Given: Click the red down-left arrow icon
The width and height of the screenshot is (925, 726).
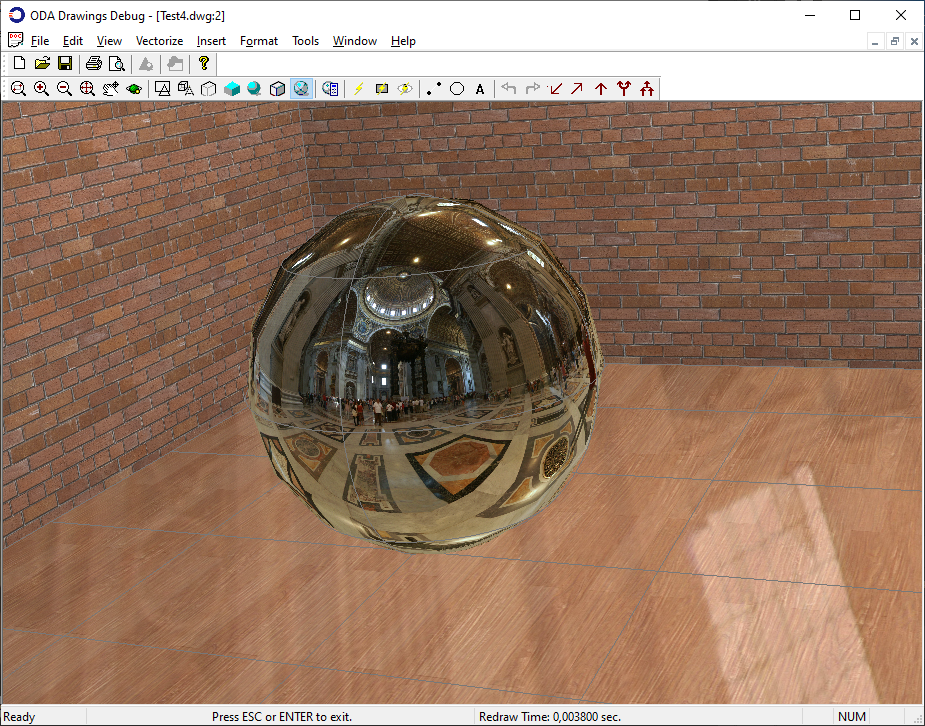Looking at the screenshot, I should coord(555,89).
